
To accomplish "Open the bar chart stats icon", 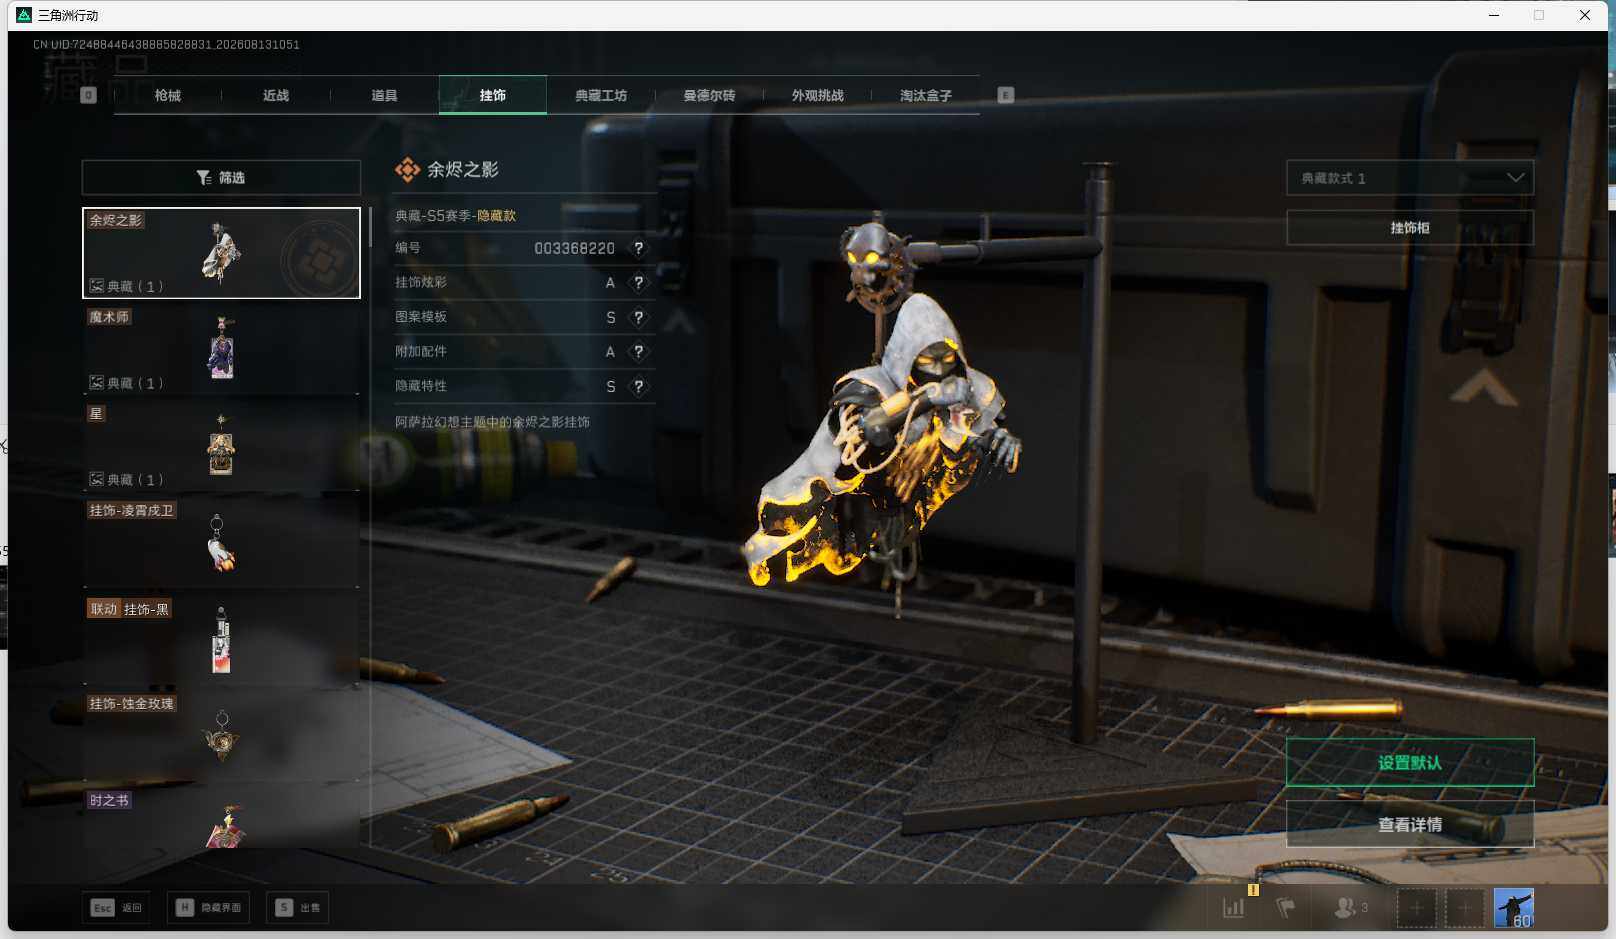I will (x=1234, y=908).
